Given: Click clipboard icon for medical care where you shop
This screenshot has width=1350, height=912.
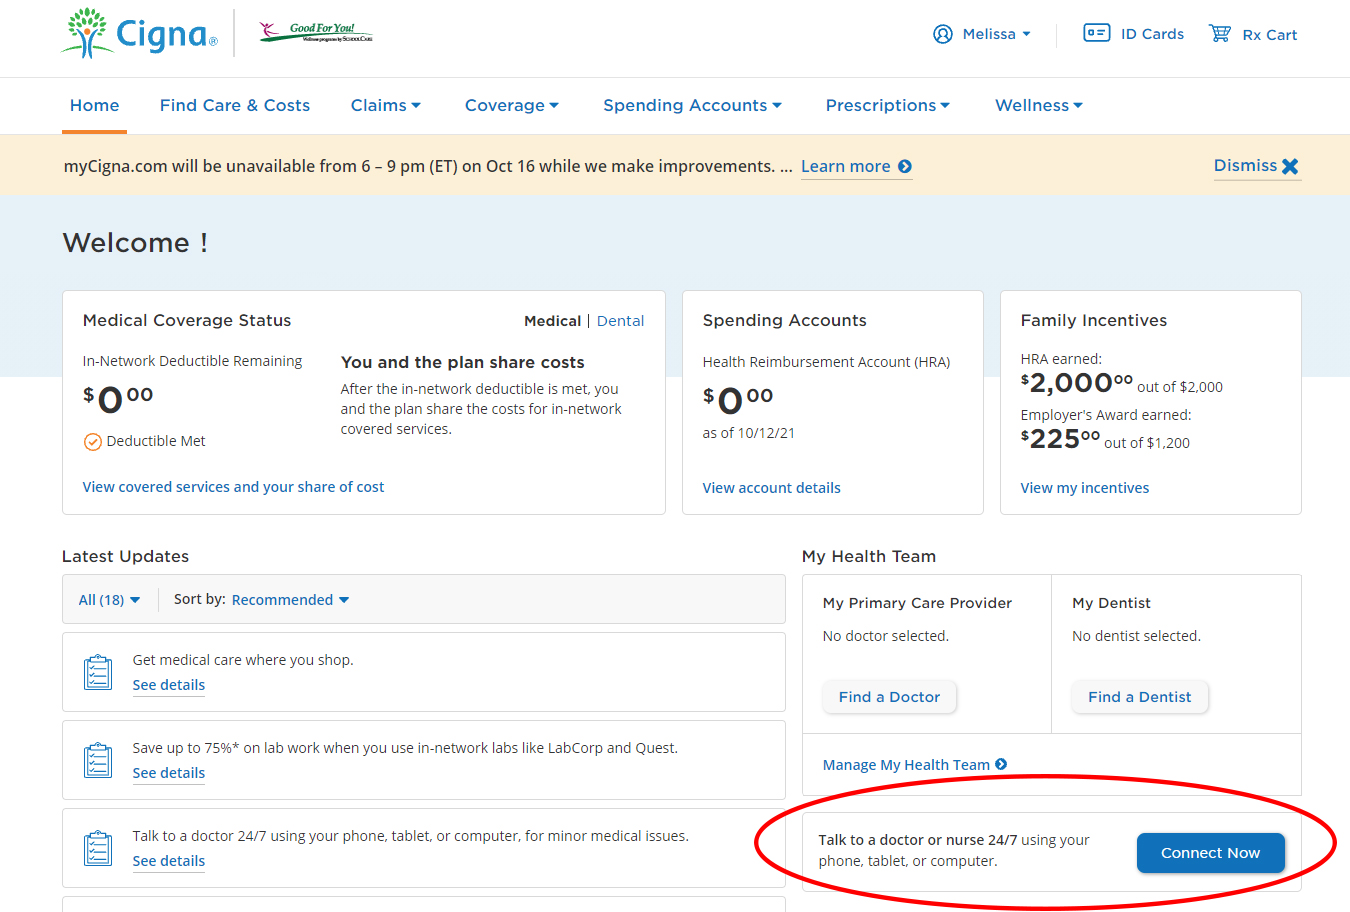Looking at the screenshot, I should 98,672.
